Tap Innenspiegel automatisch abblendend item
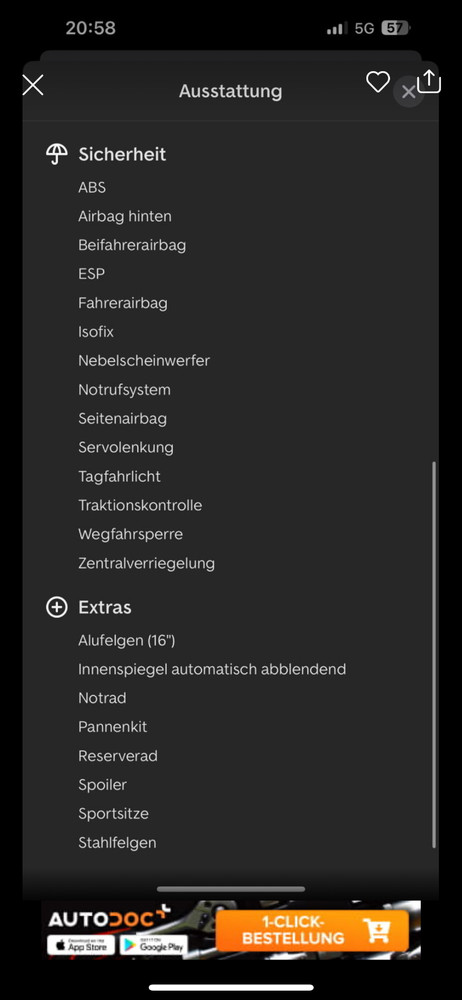 [212, 669]
